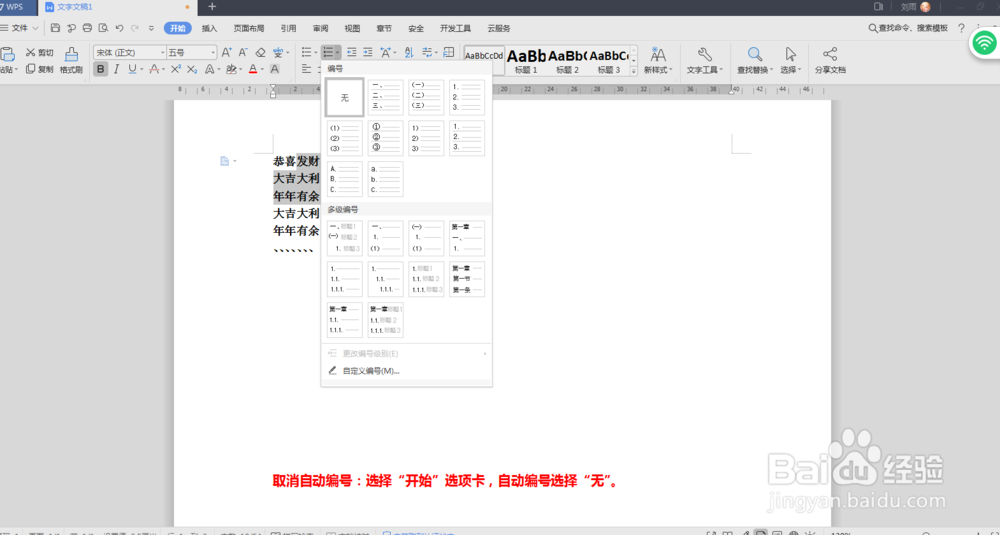Apply the Heading 1 (标题 1) style
Viewport: 1000px width, 535px height.
[526, 61]
